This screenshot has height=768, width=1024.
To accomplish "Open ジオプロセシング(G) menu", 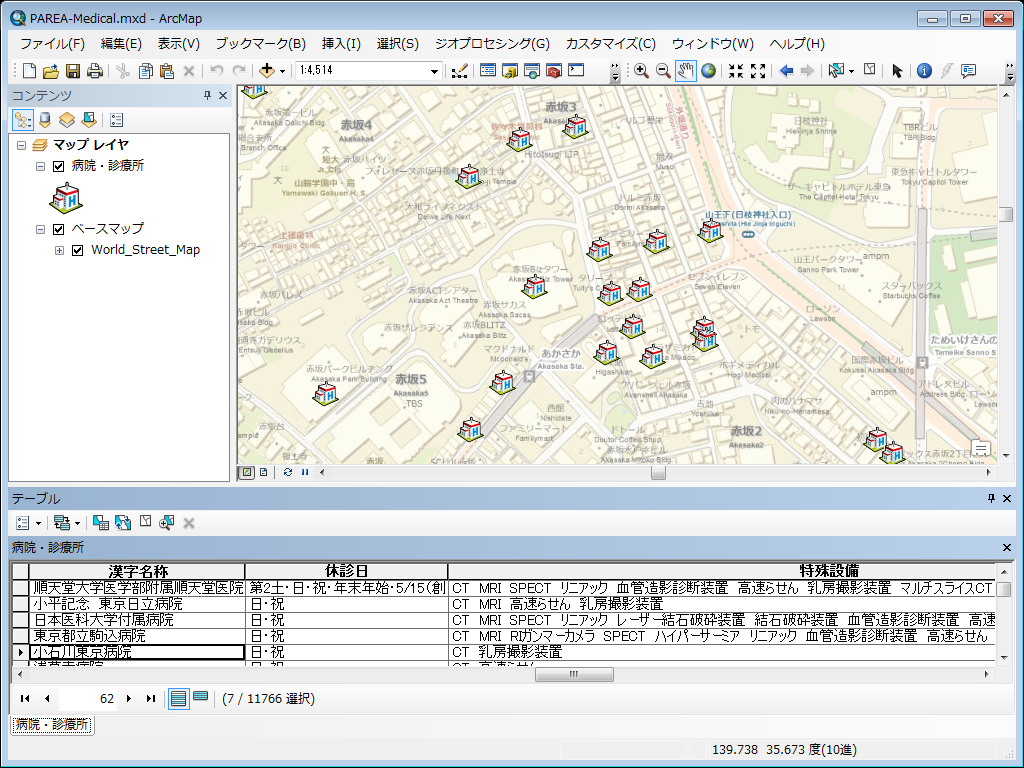I will pos(492,44).
